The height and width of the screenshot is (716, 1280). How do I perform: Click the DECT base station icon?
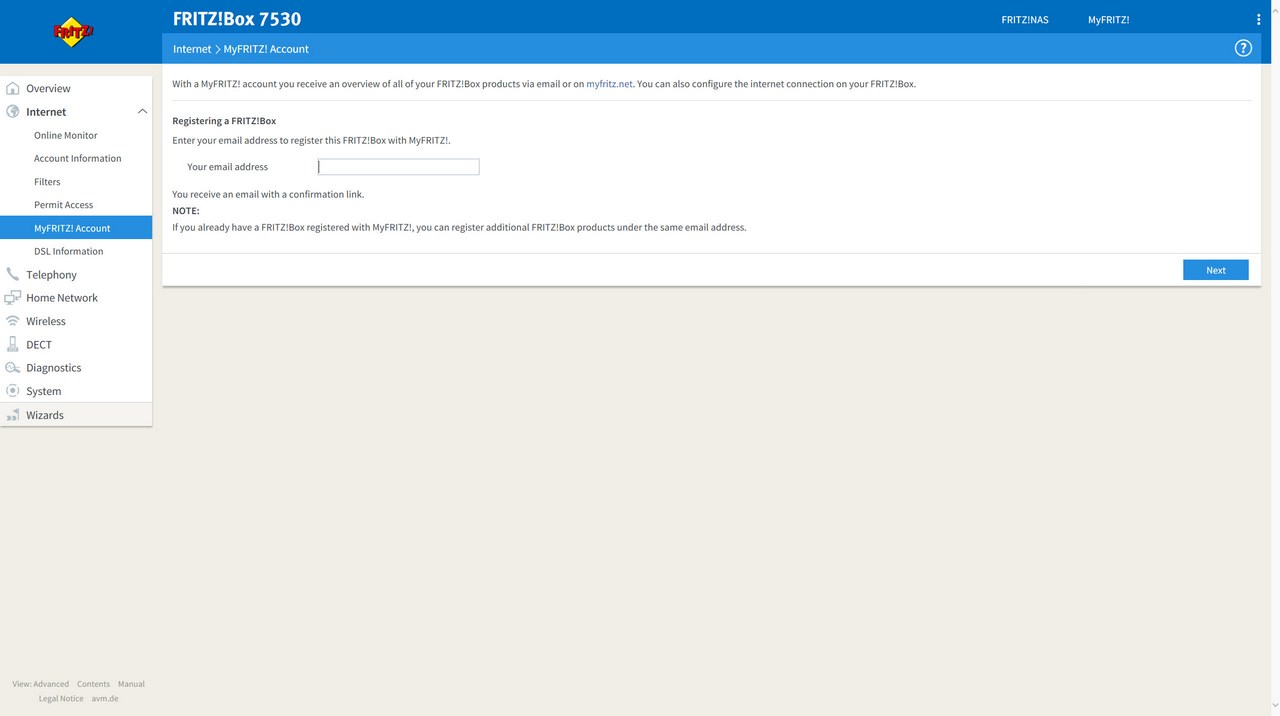pos(12,344)
